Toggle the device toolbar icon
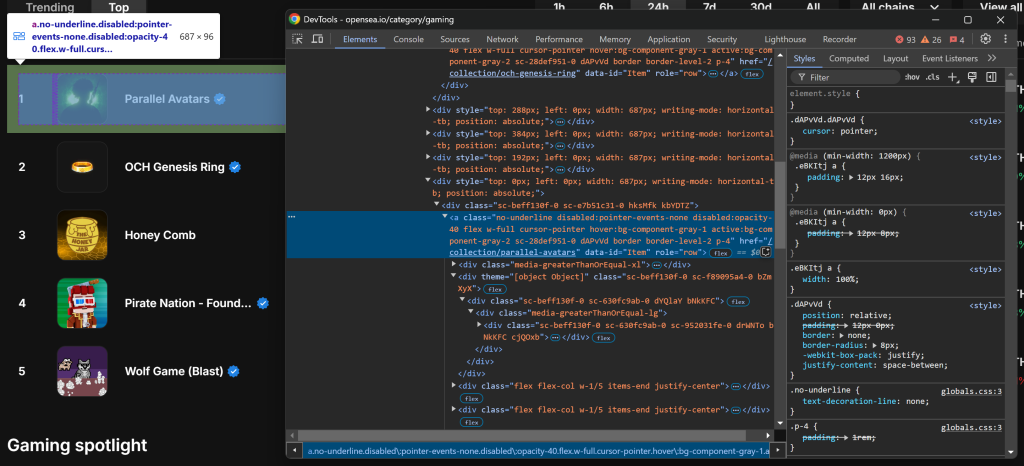The width and height of the screenshot is (1024, 466). pos(317,39)
